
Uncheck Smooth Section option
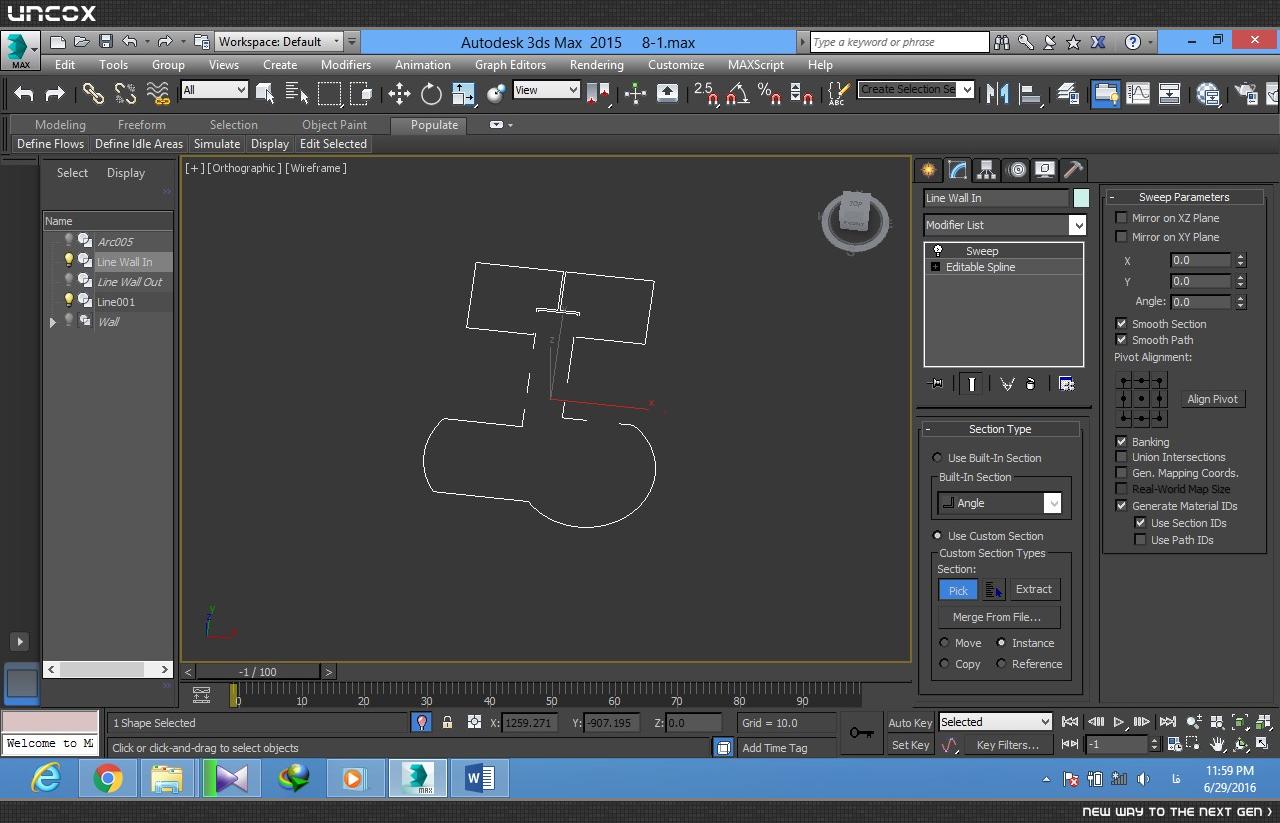[x=1121, y=324]
